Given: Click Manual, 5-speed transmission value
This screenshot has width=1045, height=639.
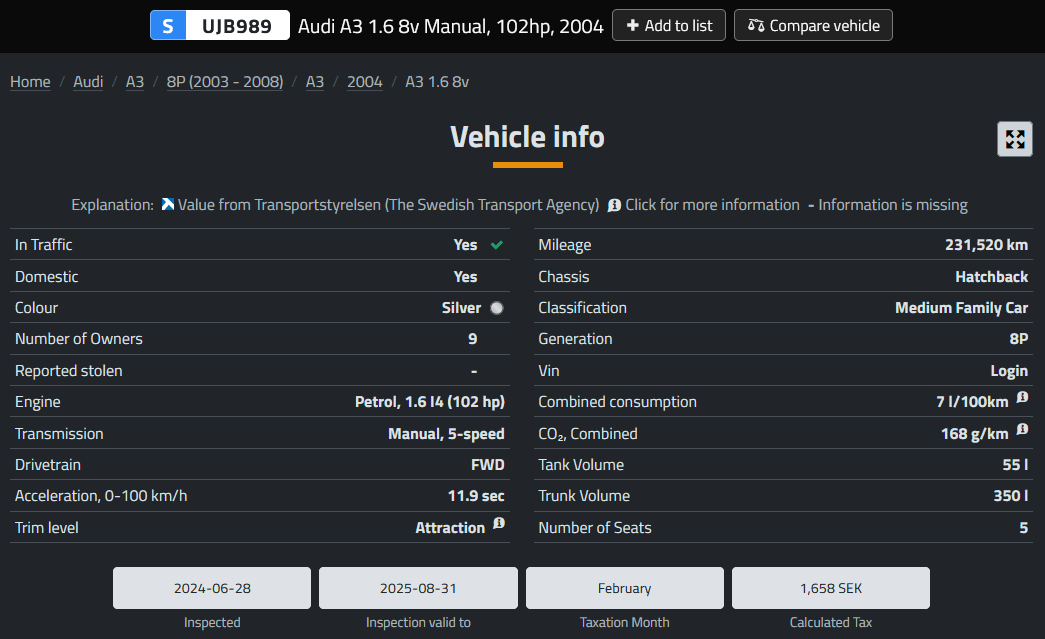Looking at the screenshot, I should 446,434.
